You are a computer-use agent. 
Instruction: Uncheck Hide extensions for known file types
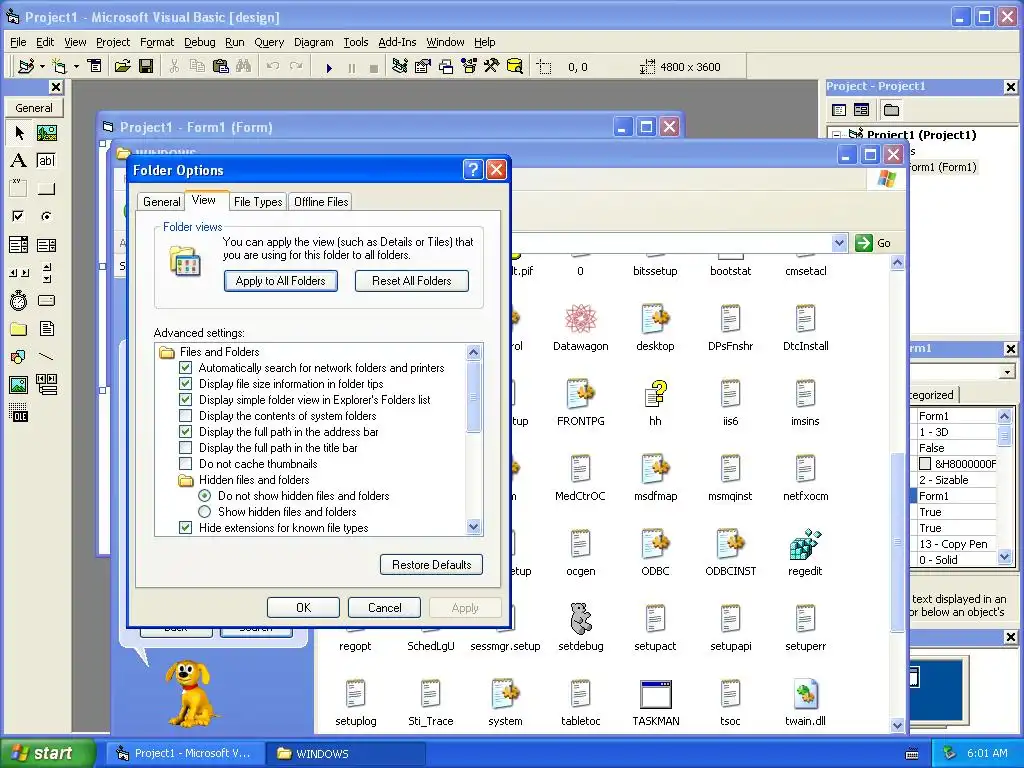(x=185, y=528)
